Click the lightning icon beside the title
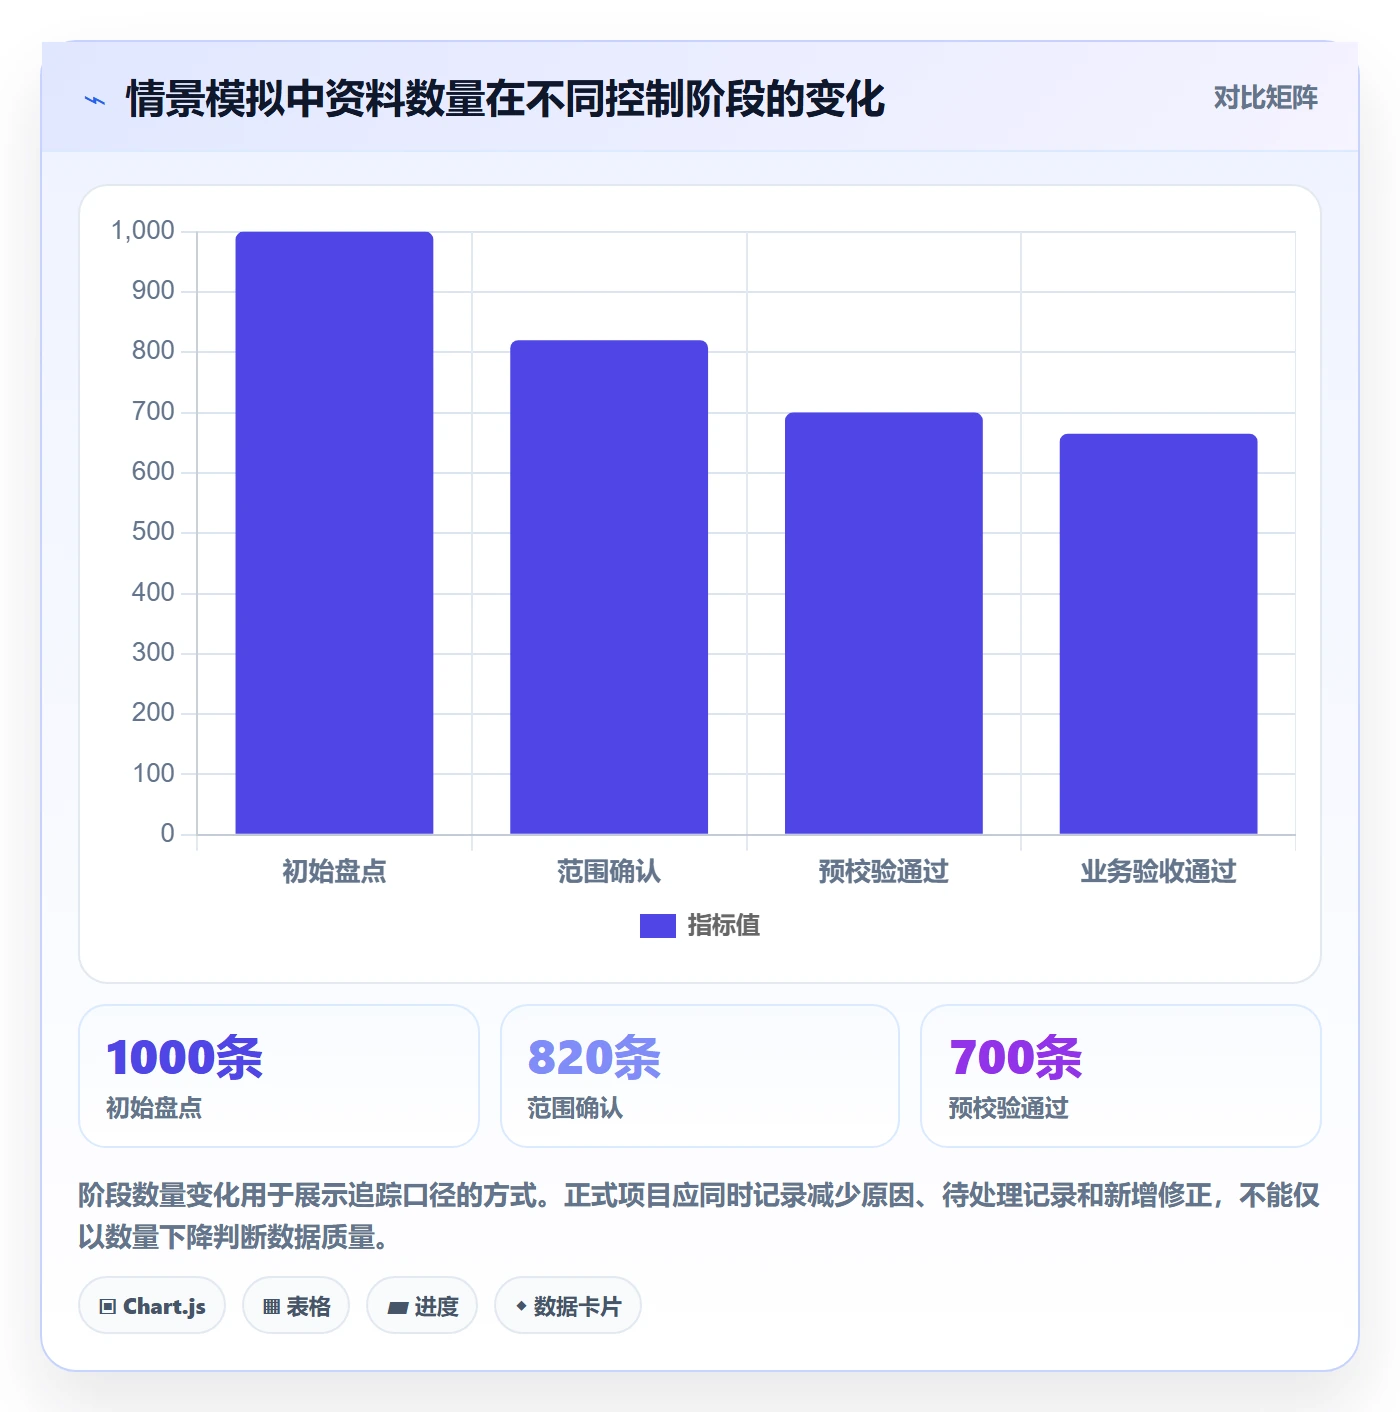This screenshot has height=1412, width=1400. [x=95, y=100]
